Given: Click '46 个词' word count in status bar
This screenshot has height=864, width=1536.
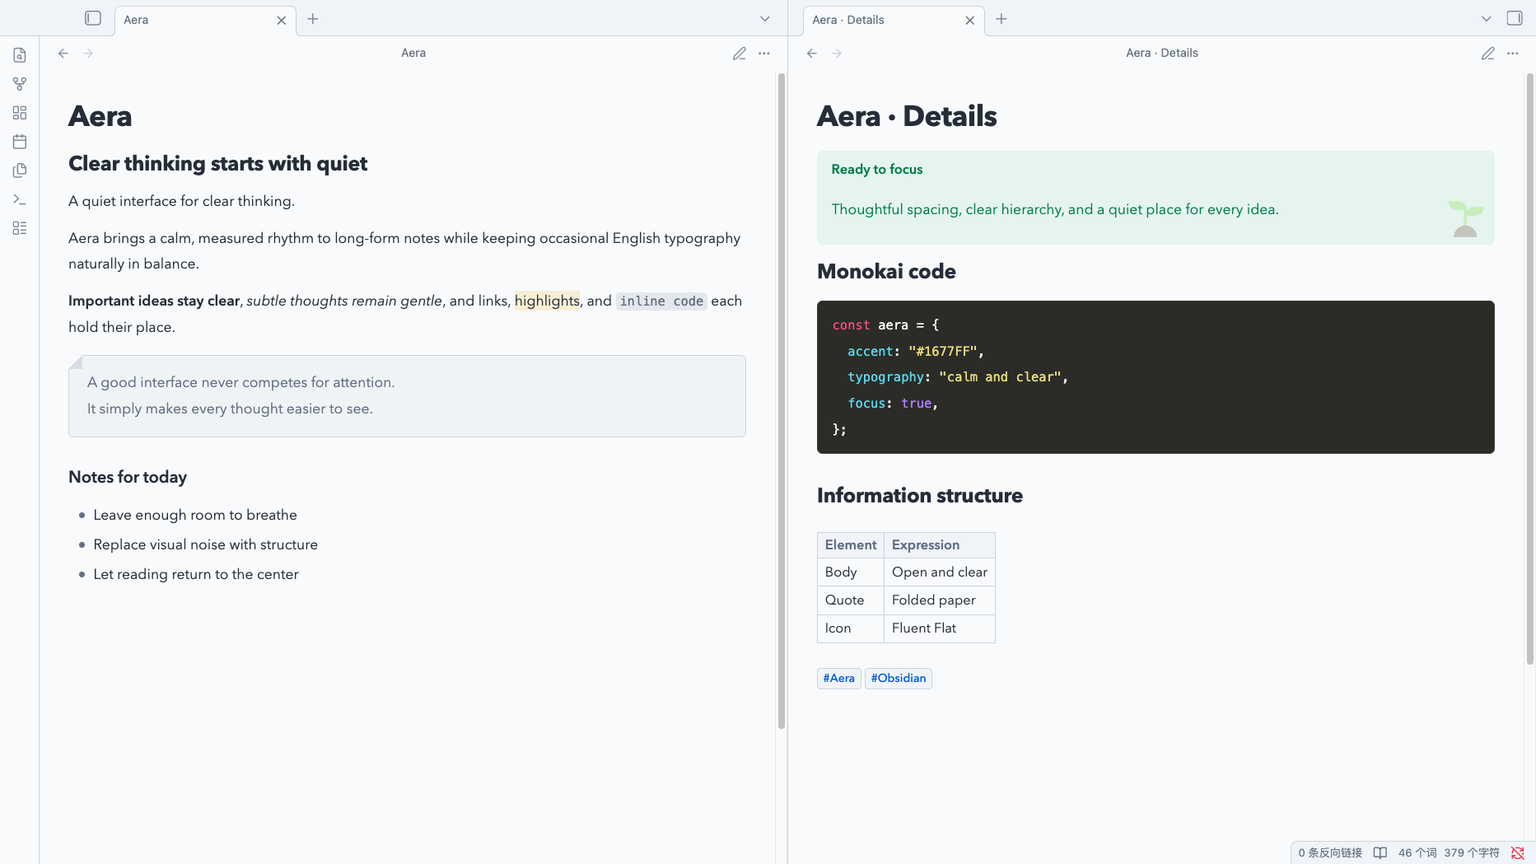Looking at the screenshot, I should point(1417,853).
